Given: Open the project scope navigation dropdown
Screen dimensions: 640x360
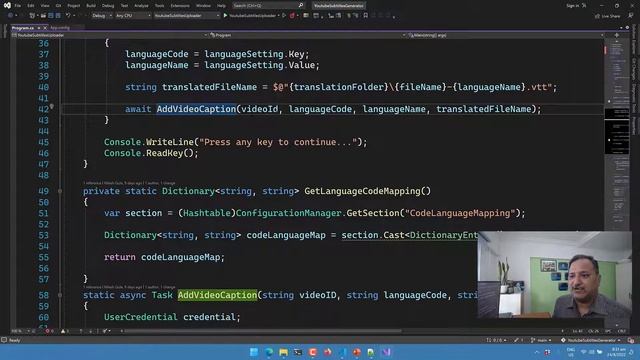Looking at the screenshot, I should tap(109, 35).
